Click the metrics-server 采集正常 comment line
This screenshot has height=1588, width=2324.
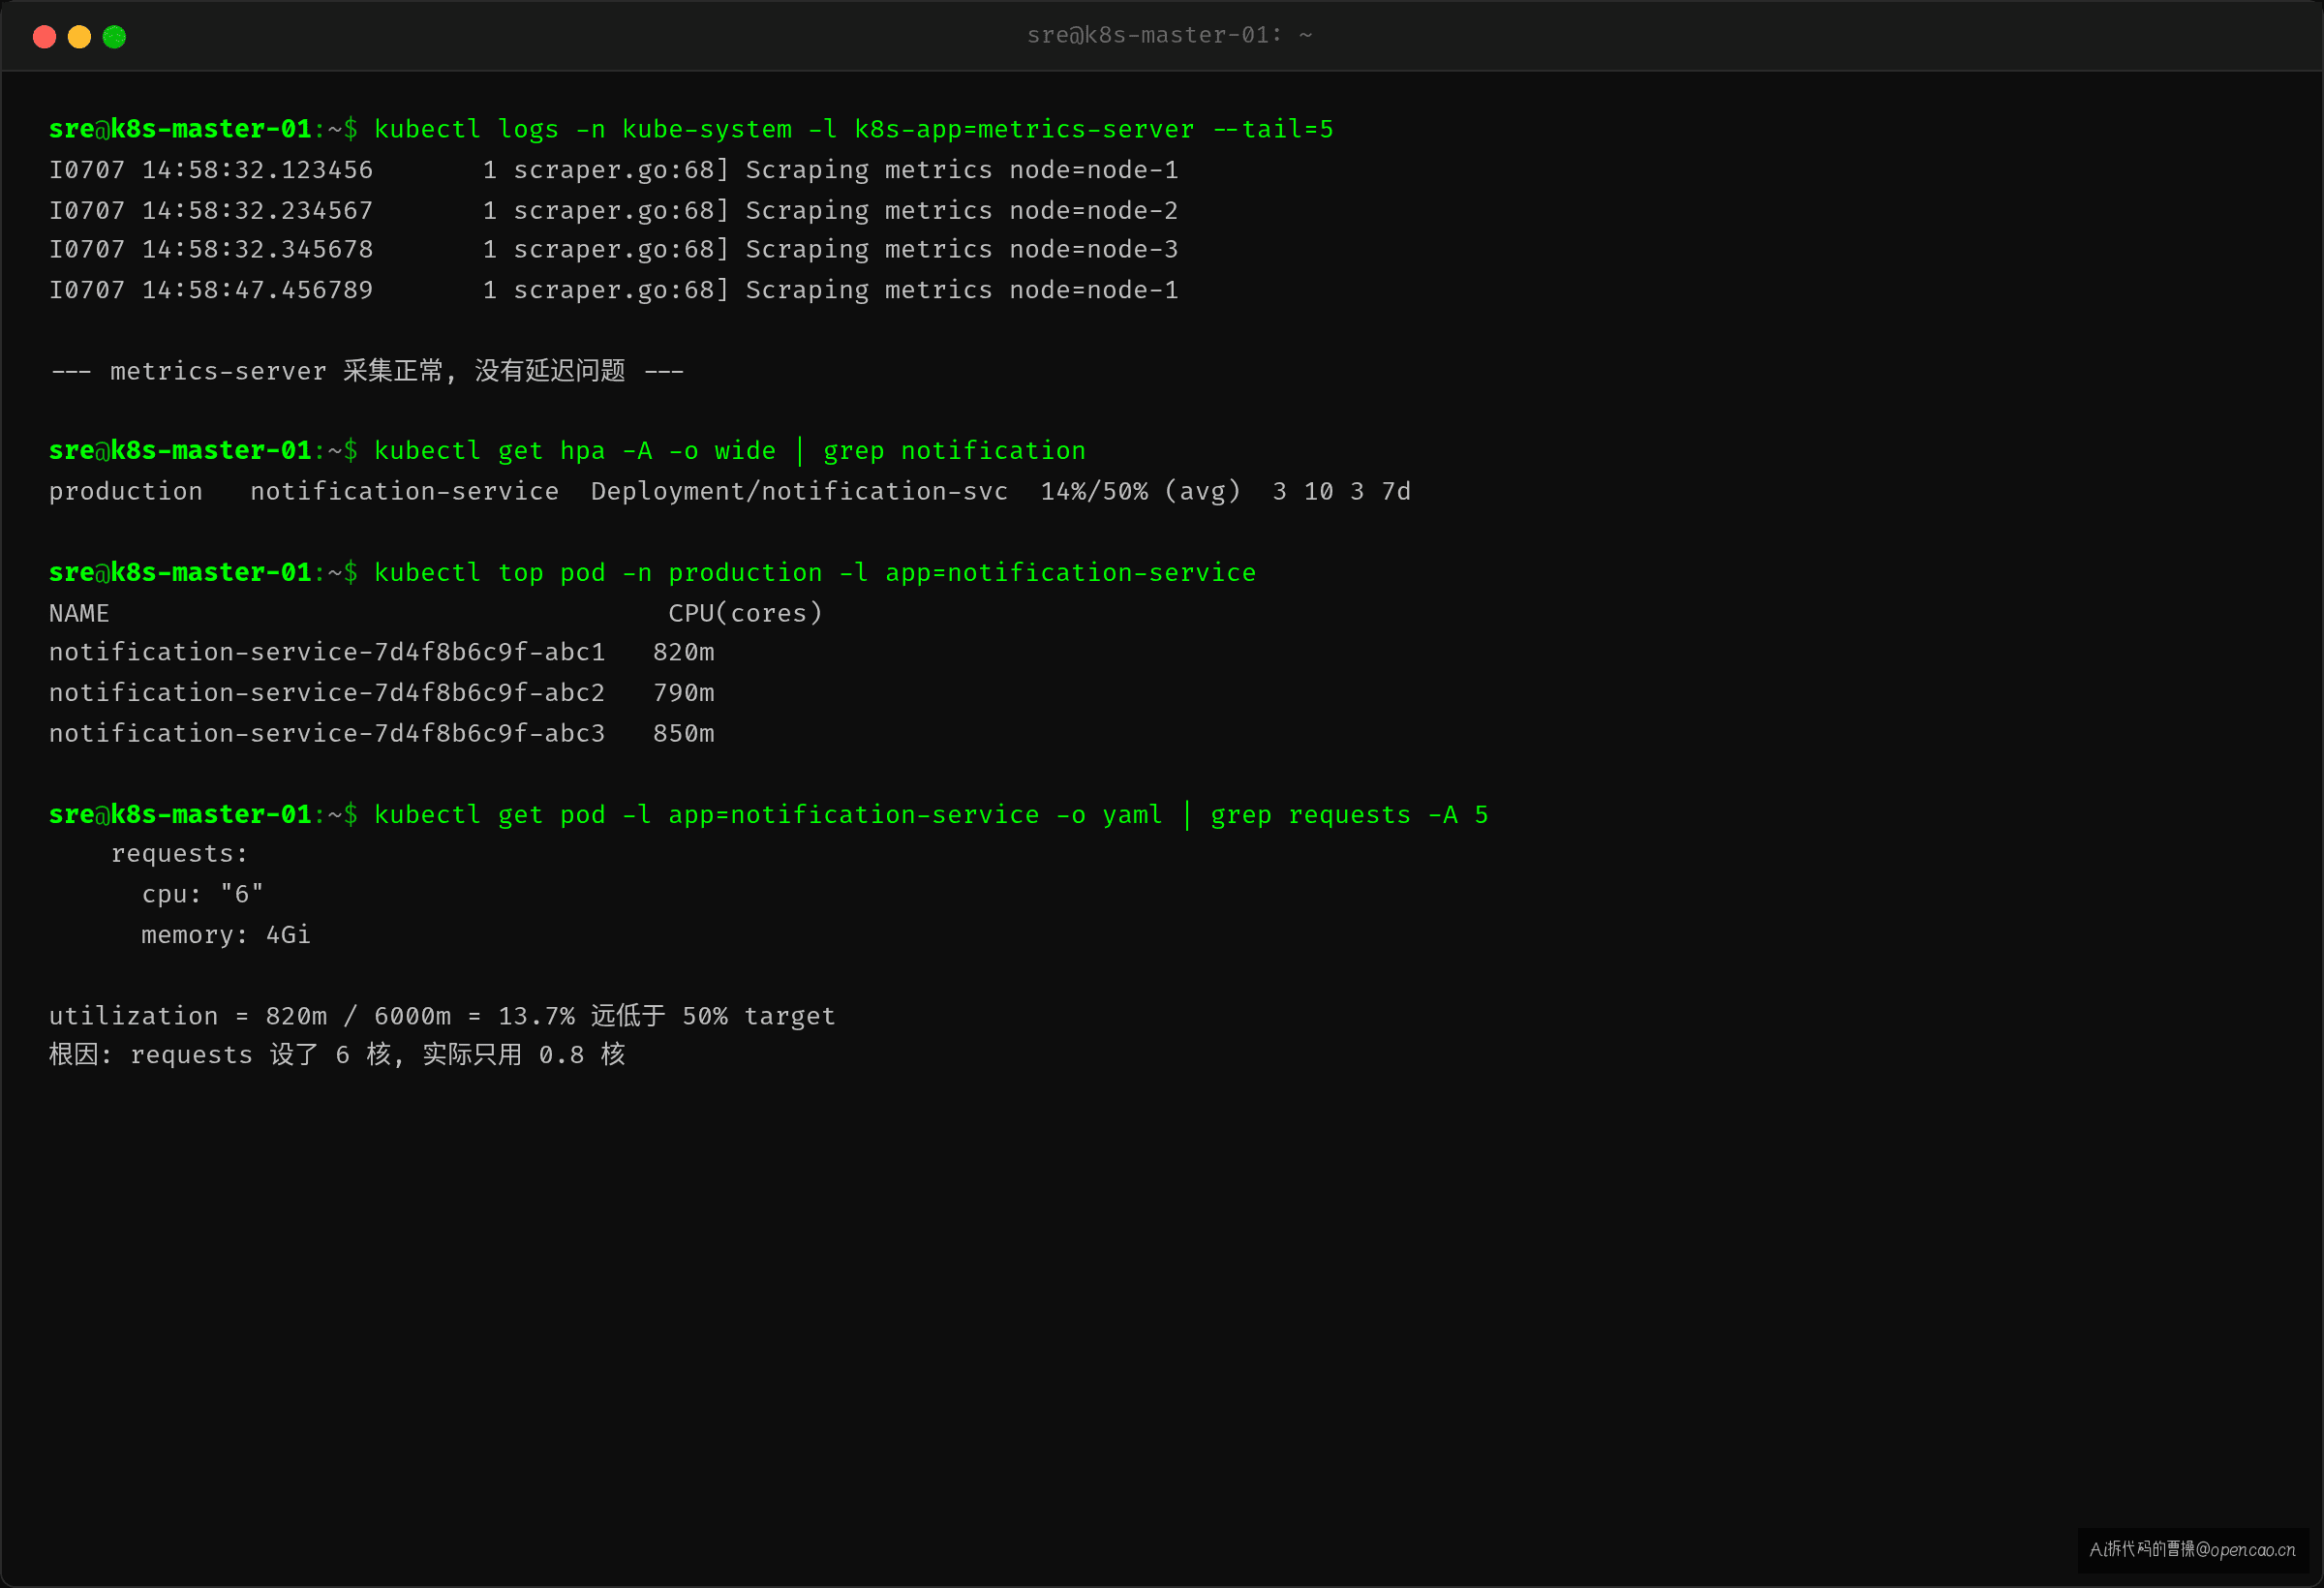[x=367, y=371]
